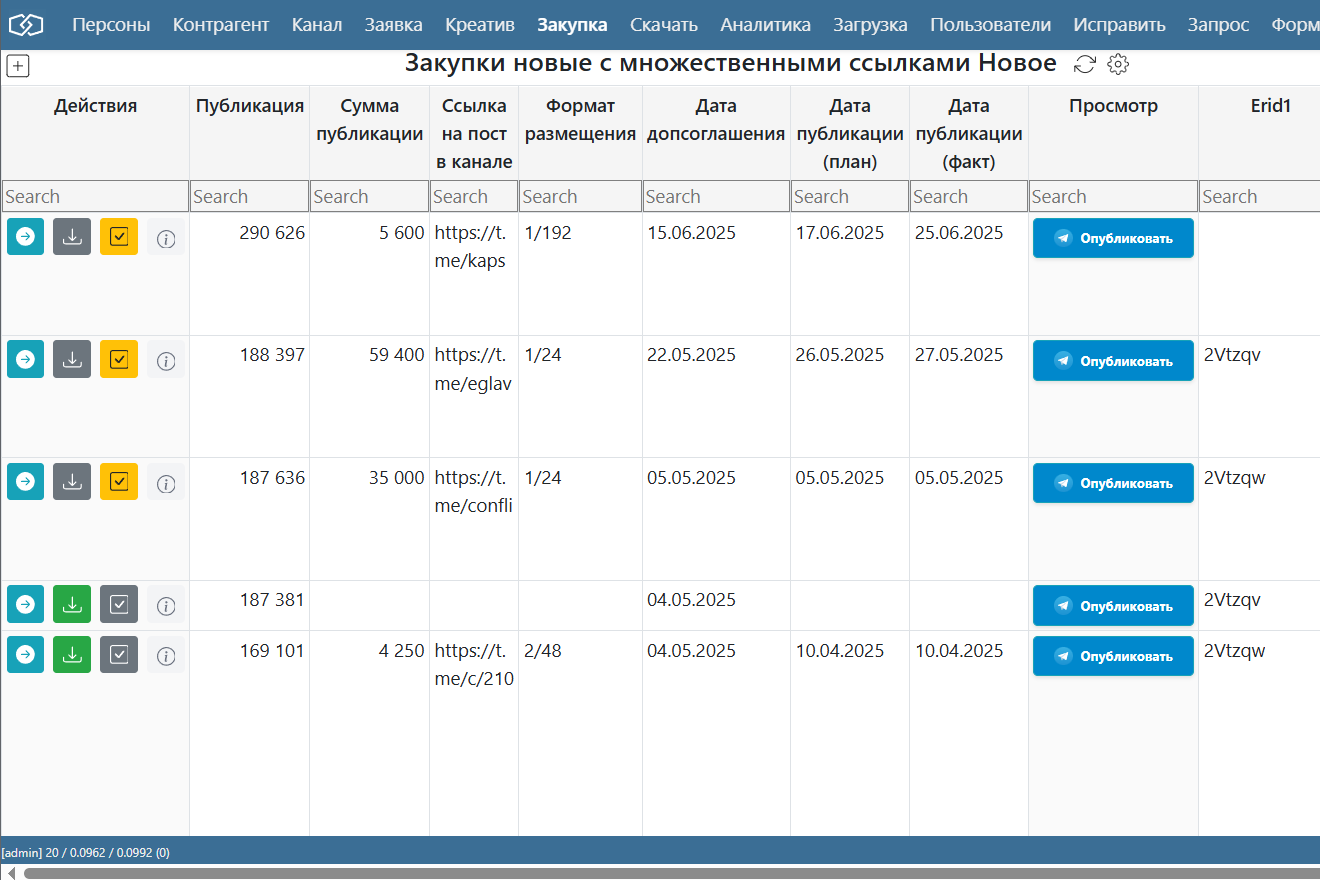Open the row for publication 290 626 with arrow icon
Viewport: 1320px width, 880px height.
pos(25,237)
